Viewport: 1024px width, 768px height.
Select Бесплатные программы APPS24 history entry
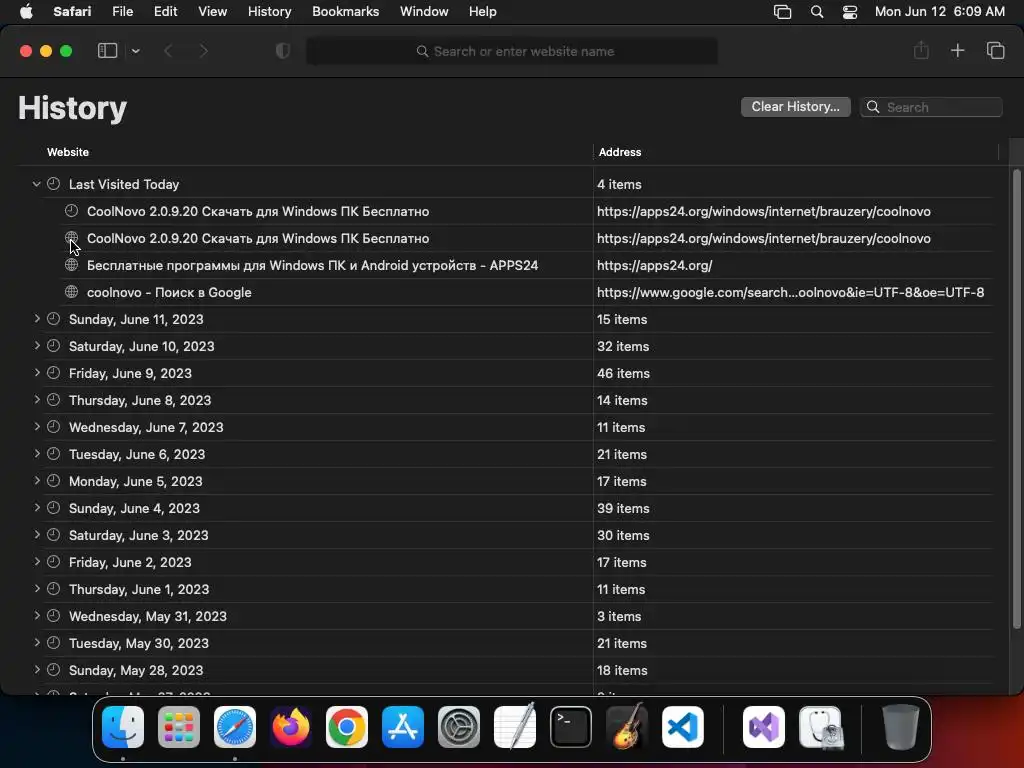click(312, 265)
